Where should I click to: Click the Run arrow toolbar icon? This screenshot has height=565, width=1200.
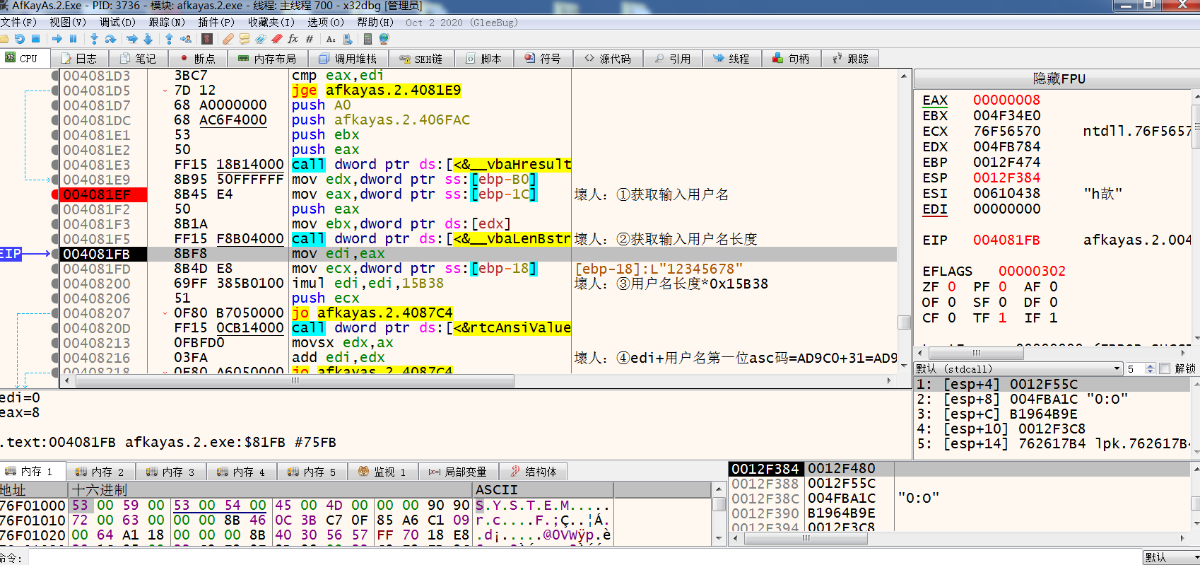[x=57, y=39]
